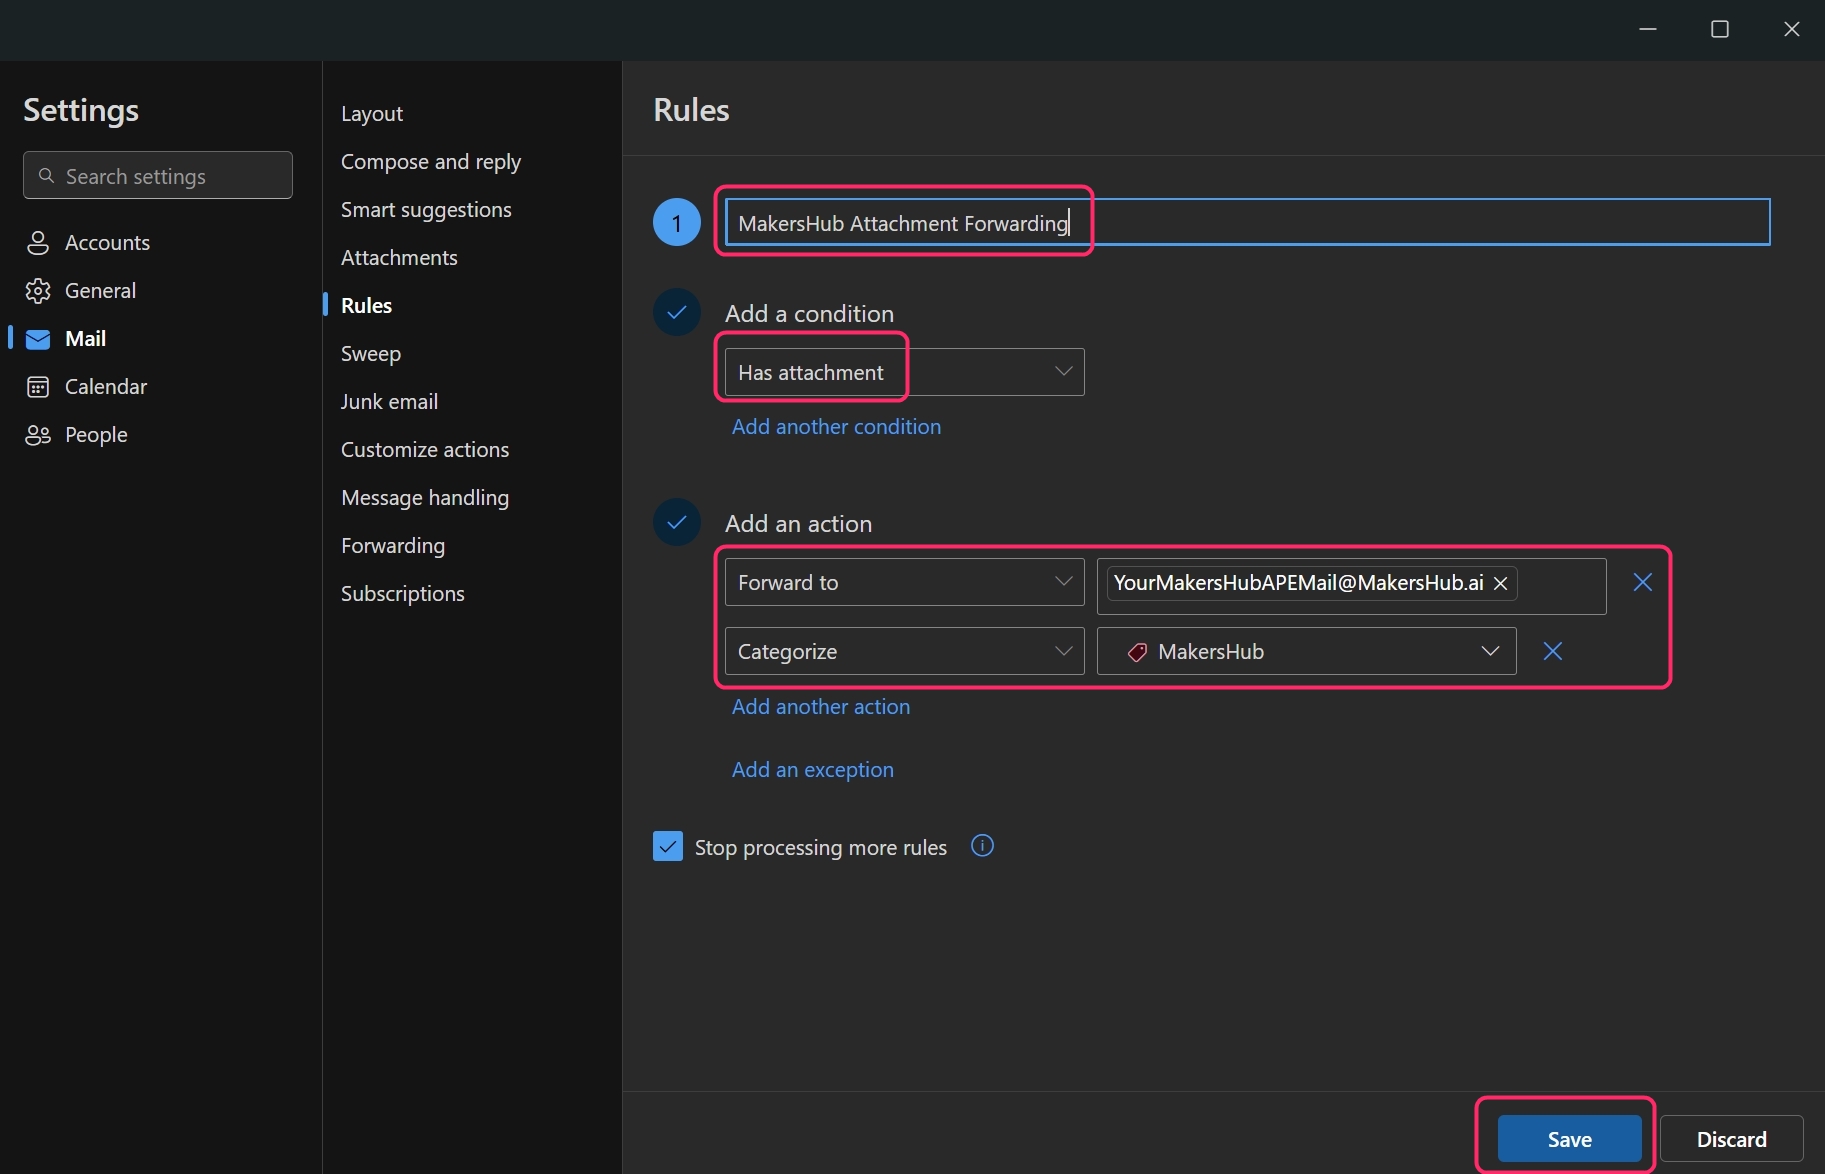Save the rule
This screenshot has height=1174, width=1825.
coord(1569,1139)
